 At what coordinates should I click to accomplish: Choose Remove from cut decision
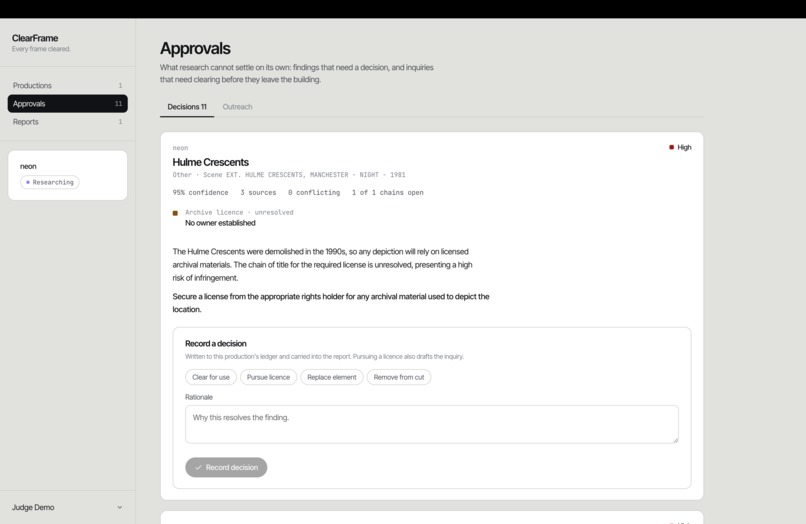pos(399,377)
